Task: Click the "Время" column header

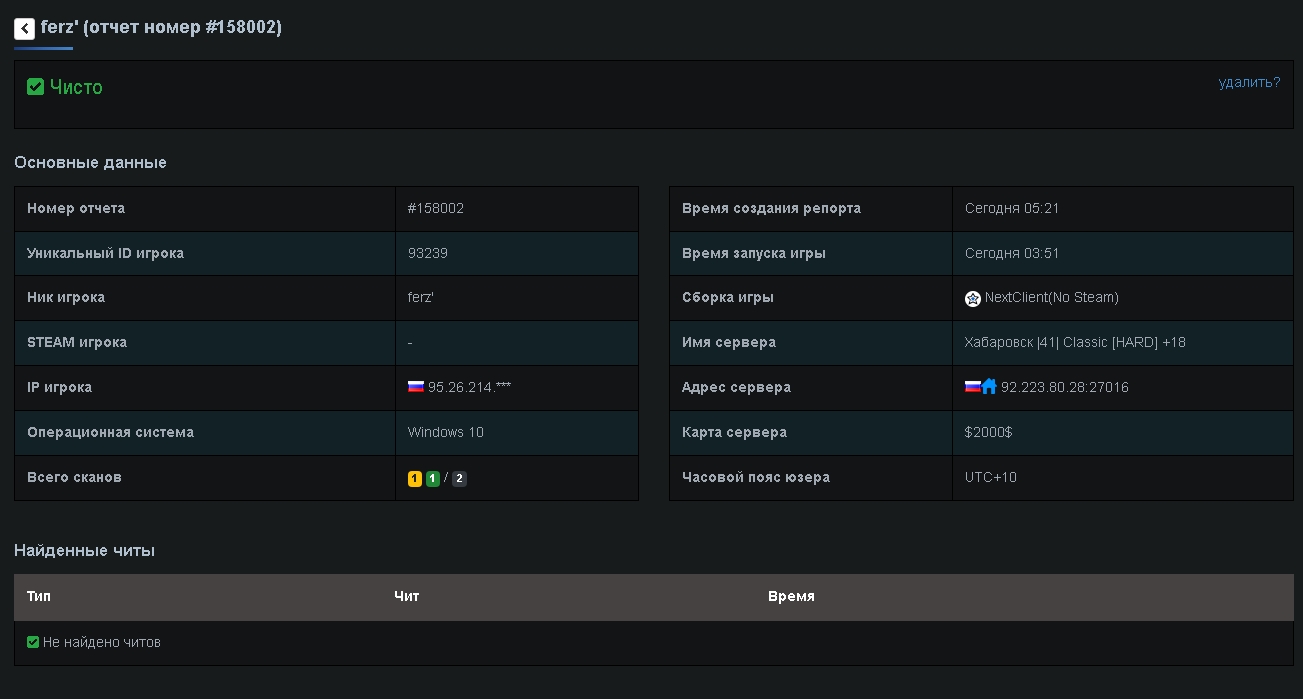Action: 791,596
